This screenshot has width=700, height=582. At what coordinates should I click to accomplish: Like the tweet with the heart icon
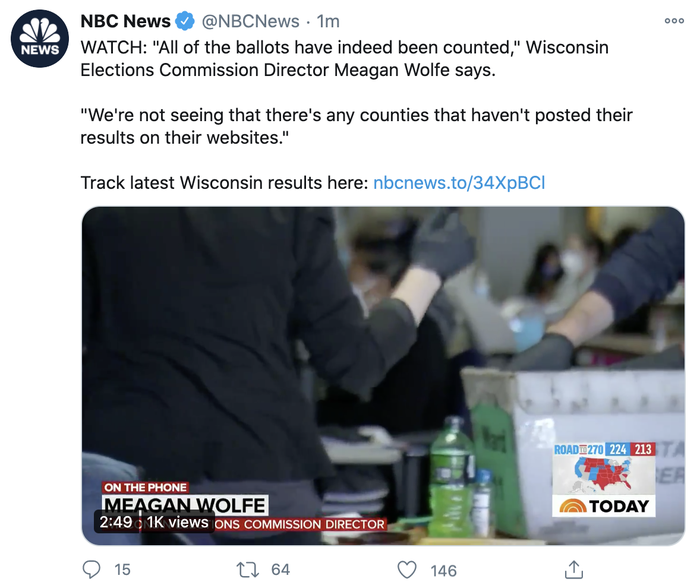pyautogui.click(x=407, y=570)
